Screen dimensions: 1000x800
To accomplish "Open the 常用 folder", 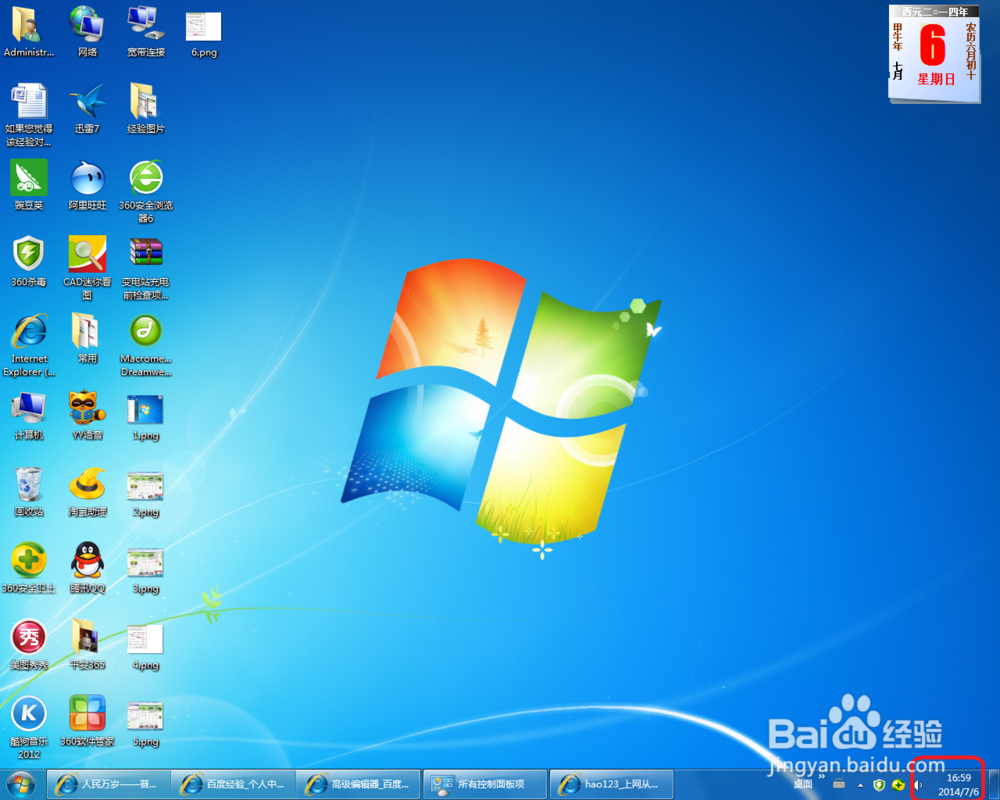I will [87, 338].
